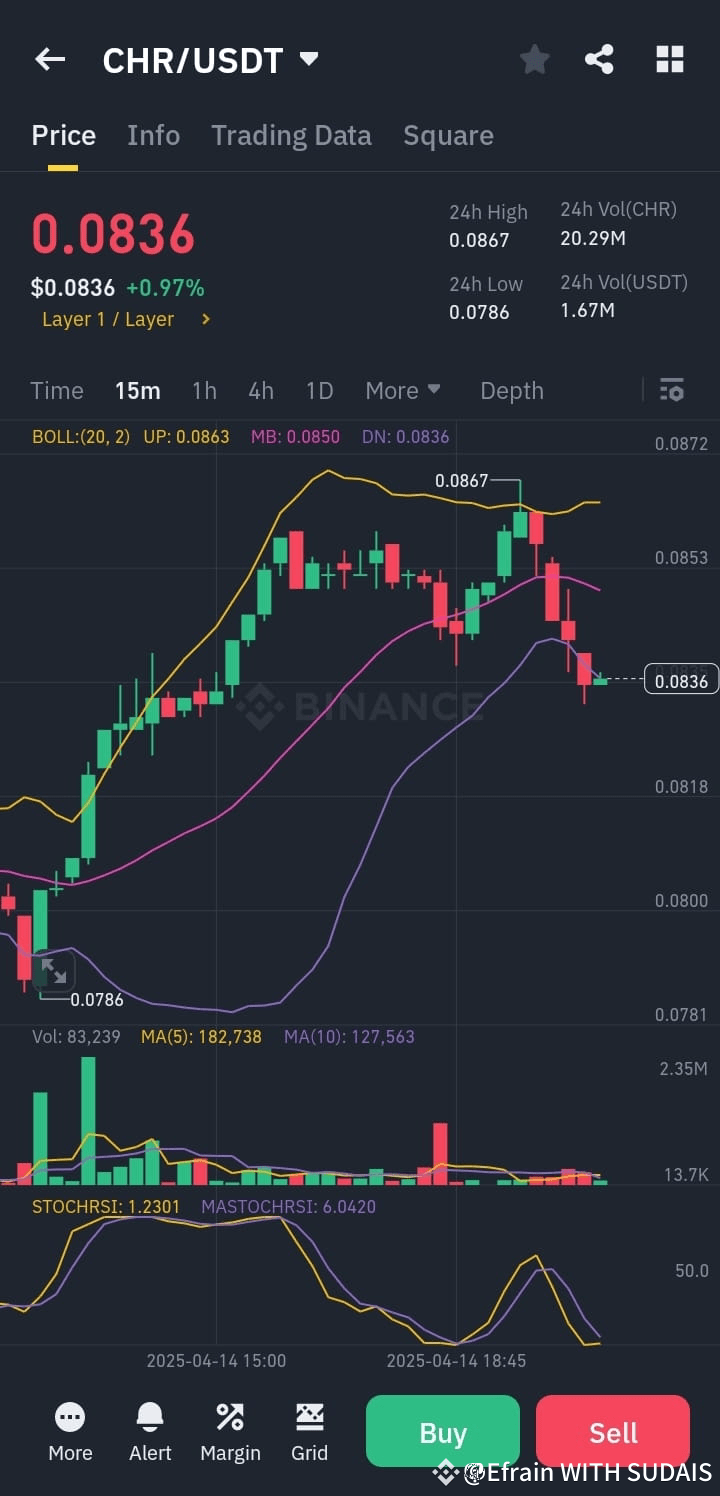Open Grid trading from the bottom bar
The width and height of the screenshot is (720, 1496).
coord(309,1432)
